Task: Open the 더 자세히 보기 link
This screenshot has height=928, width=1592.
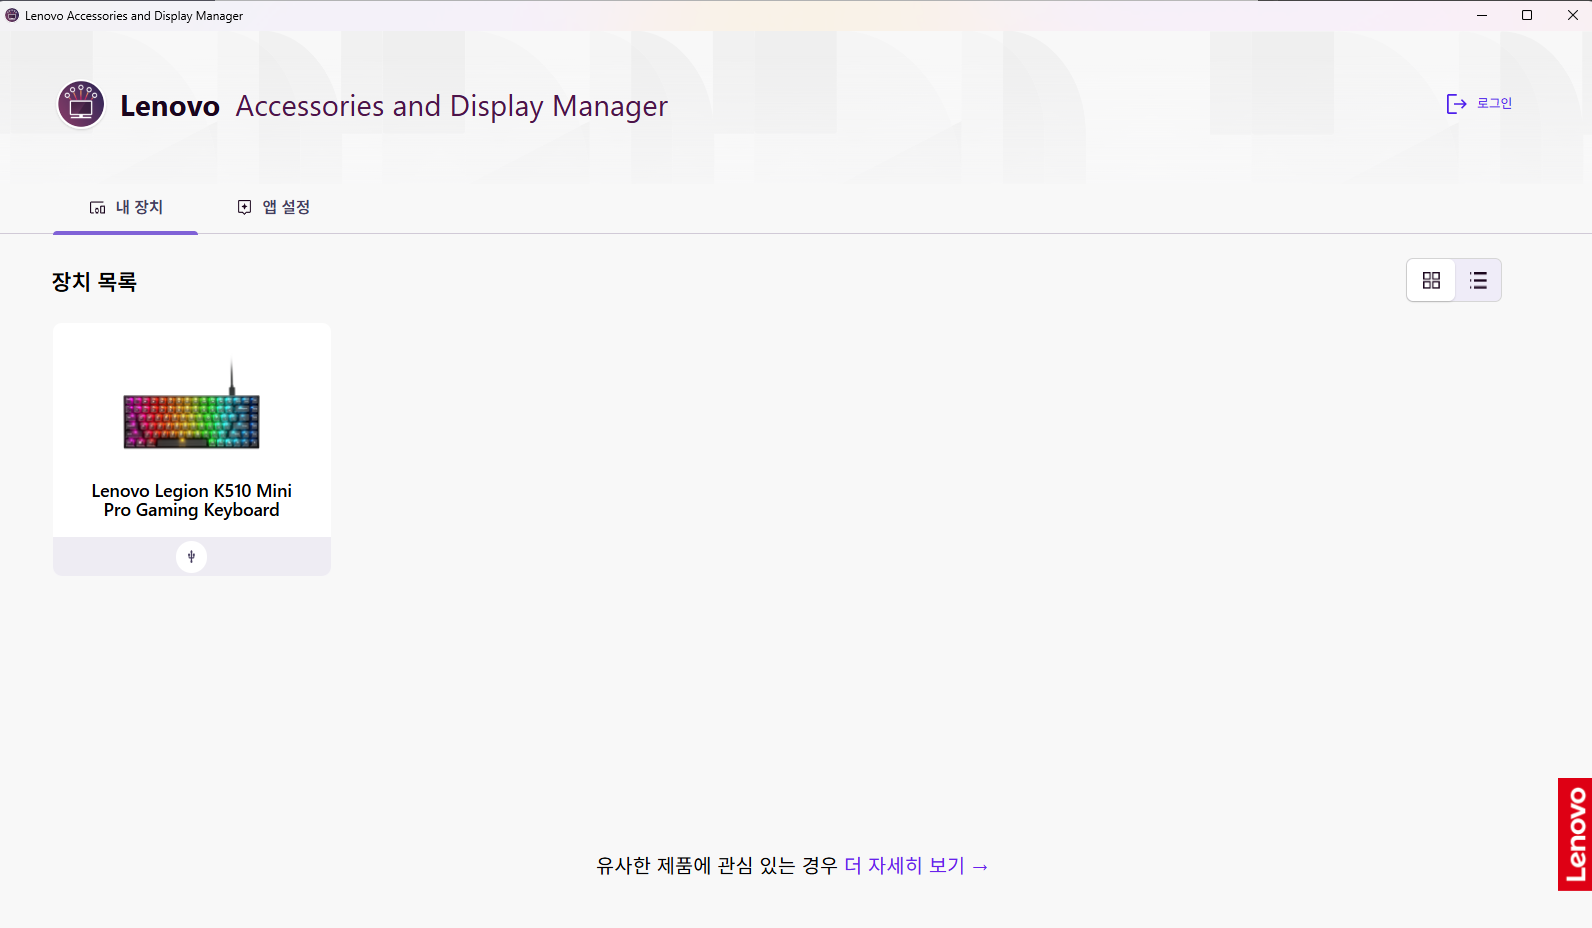Action: [x=916, y=866]
